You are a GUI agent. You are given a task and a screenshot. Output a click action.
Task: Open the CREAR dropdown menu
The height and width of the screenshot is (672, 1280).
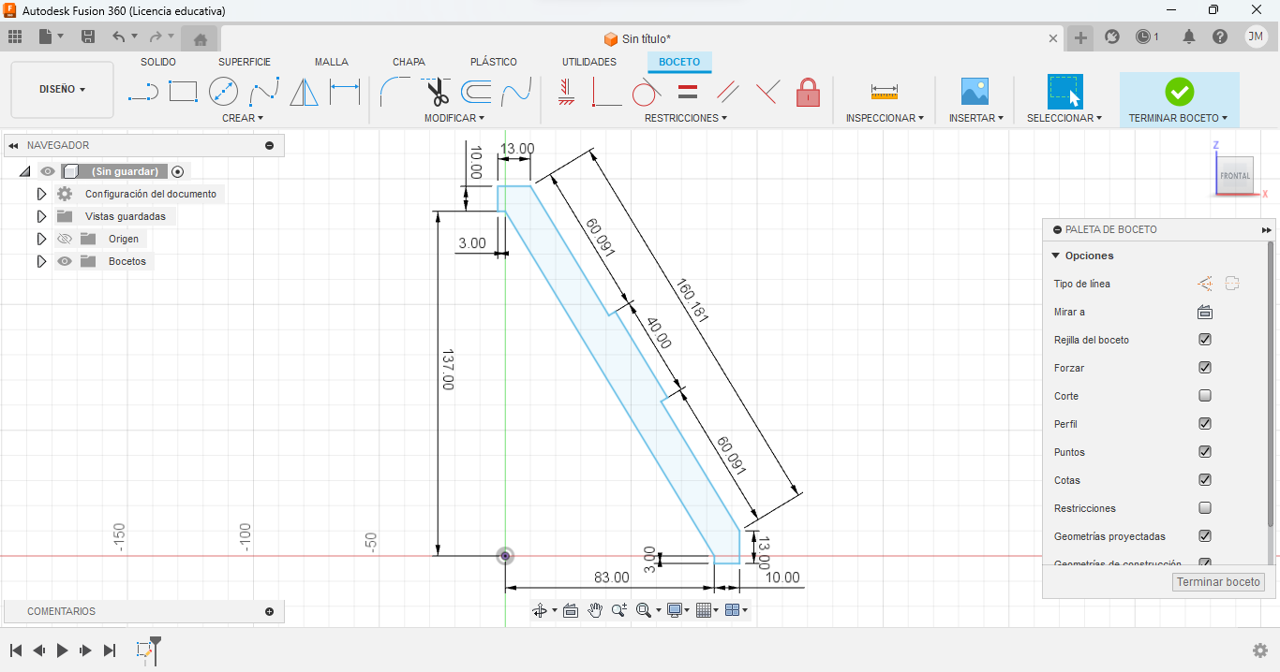pyautogui.click(x=243, y=118)
